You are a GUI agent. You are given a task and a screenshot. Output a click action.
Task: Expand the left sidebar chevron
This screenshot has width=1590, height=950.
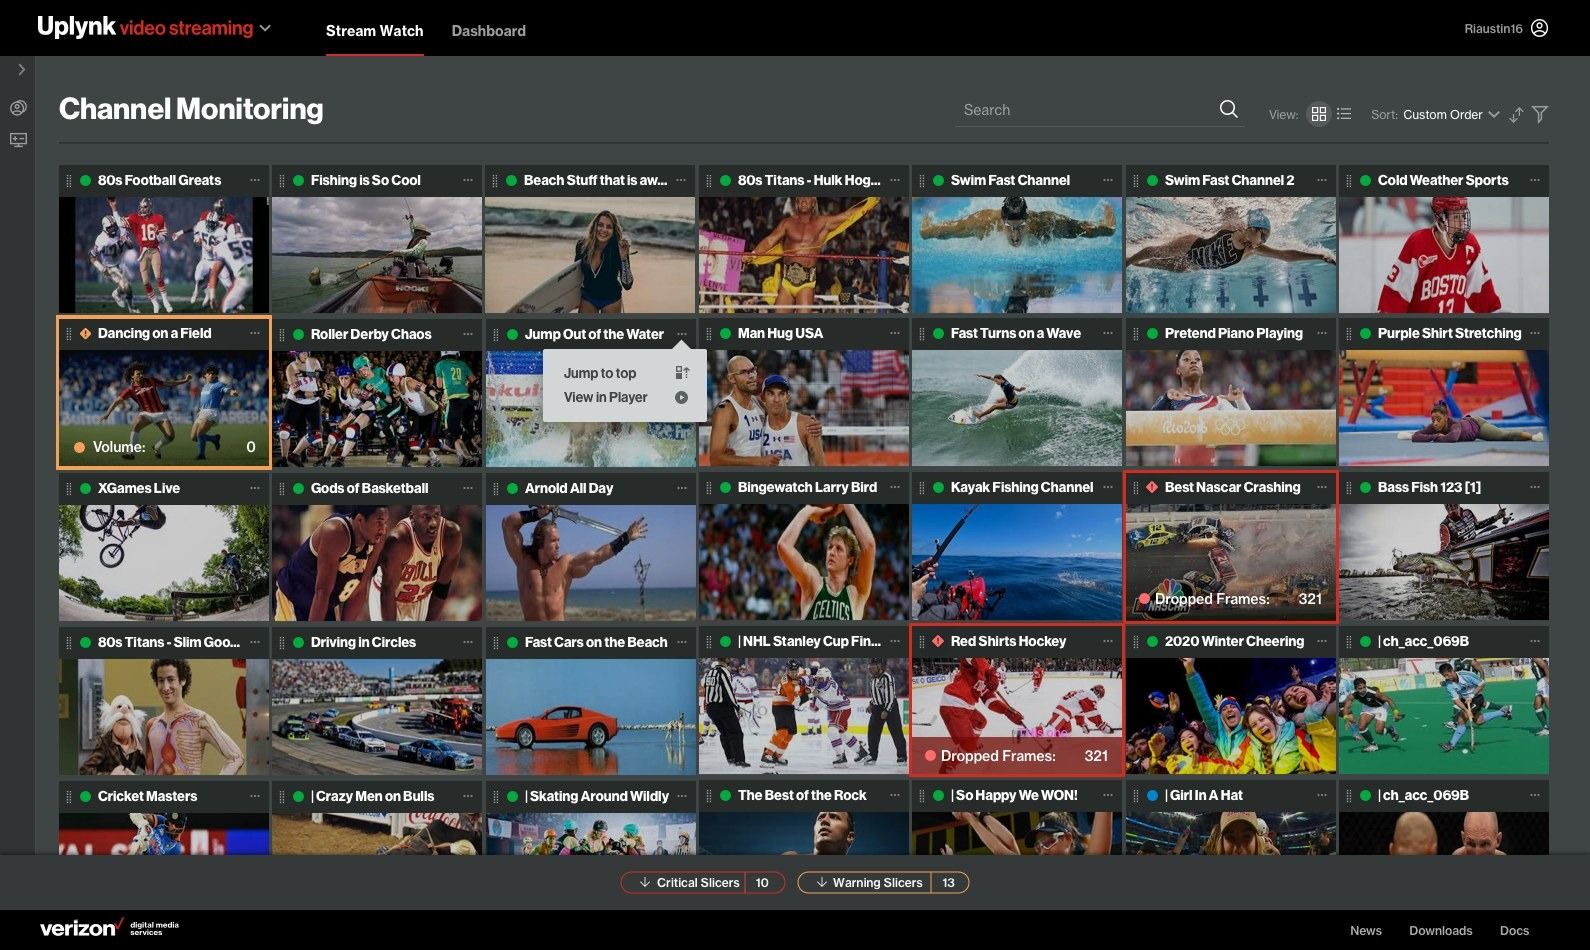click(x=21, y=69)
